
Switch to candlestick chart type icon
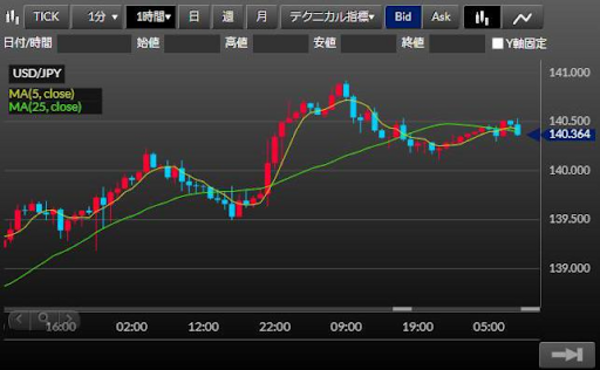pyautogui.click(x=482, y=17)
